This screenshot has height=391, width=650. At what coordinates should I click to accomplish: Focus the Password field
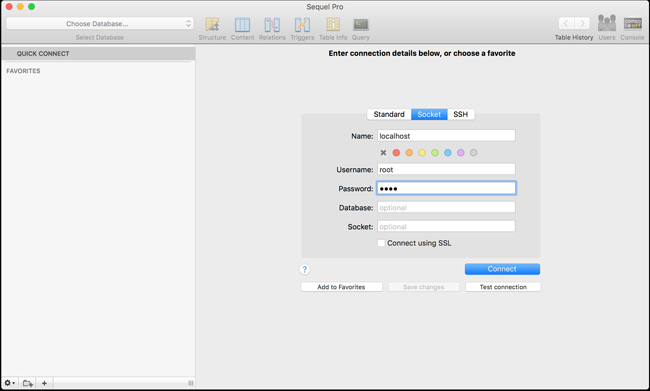click(x=446, y=188)
